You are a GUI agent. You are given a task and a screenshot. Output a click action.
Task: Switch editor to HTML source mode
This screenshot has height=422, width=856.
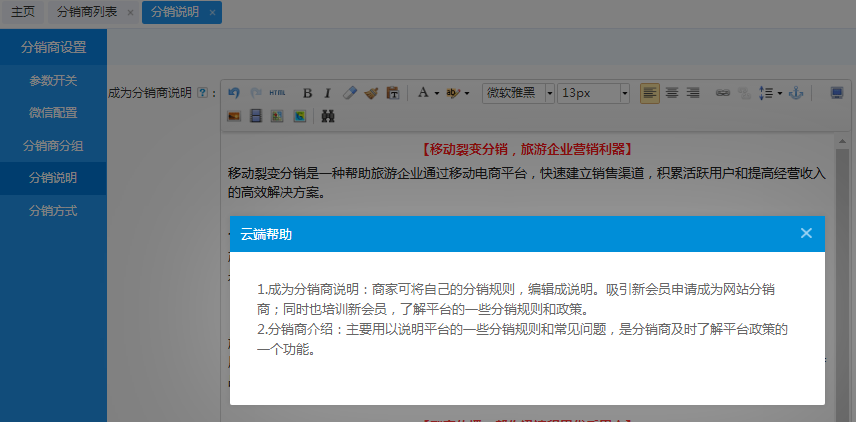[277, 93]
